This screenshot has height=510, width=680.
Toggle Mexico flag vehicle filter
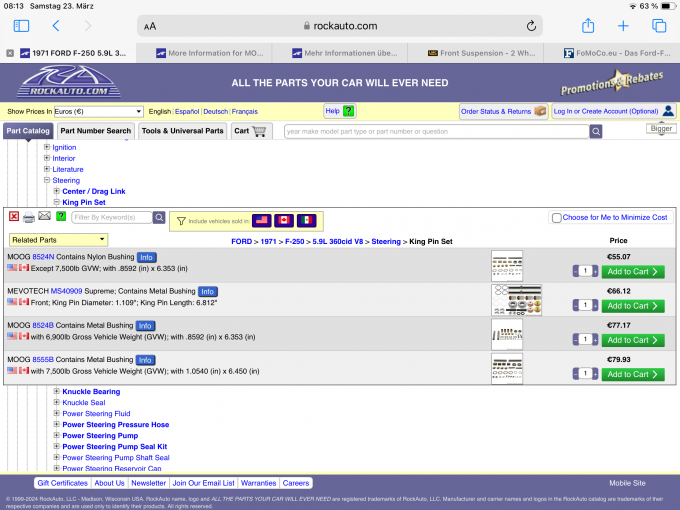coord(307,221)
